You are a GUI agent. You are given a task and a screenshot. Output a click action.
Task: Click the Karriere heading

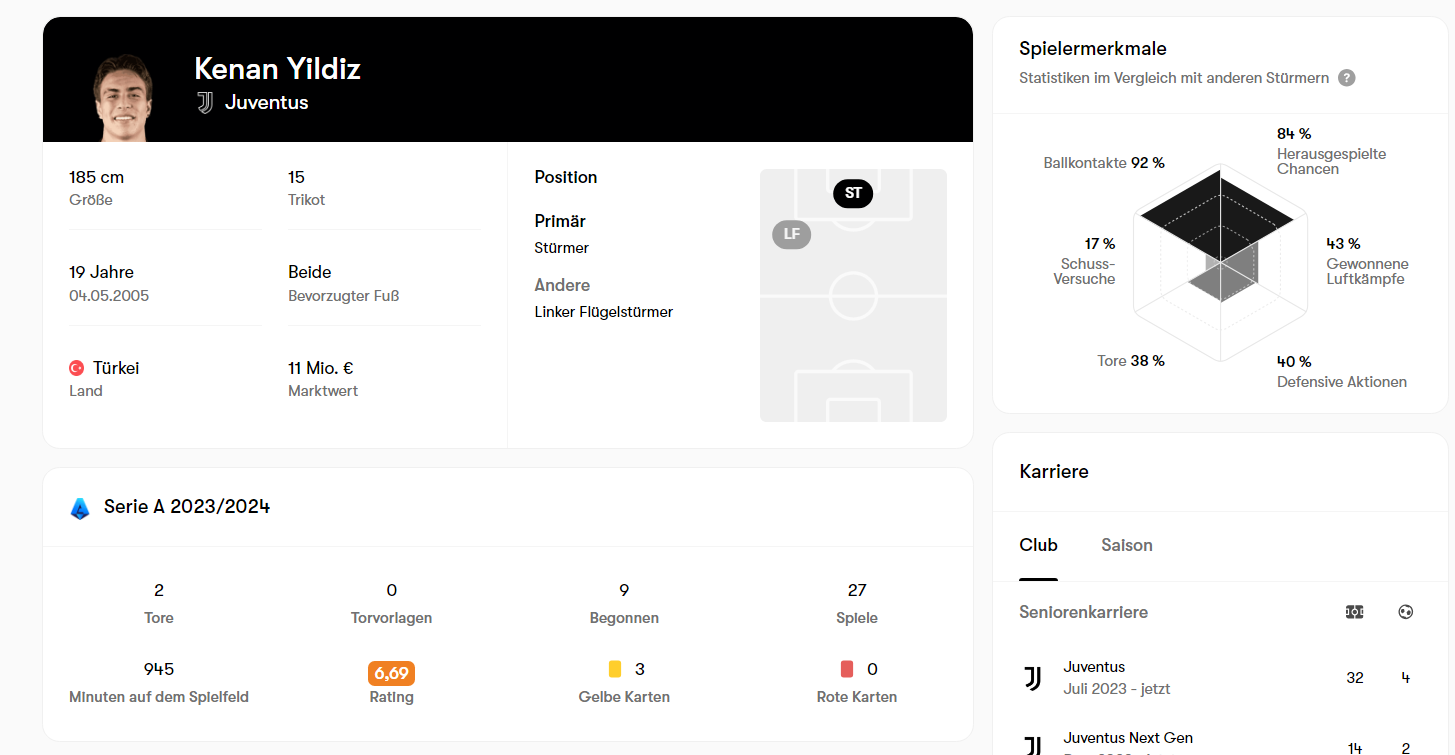click(1054, 471)
